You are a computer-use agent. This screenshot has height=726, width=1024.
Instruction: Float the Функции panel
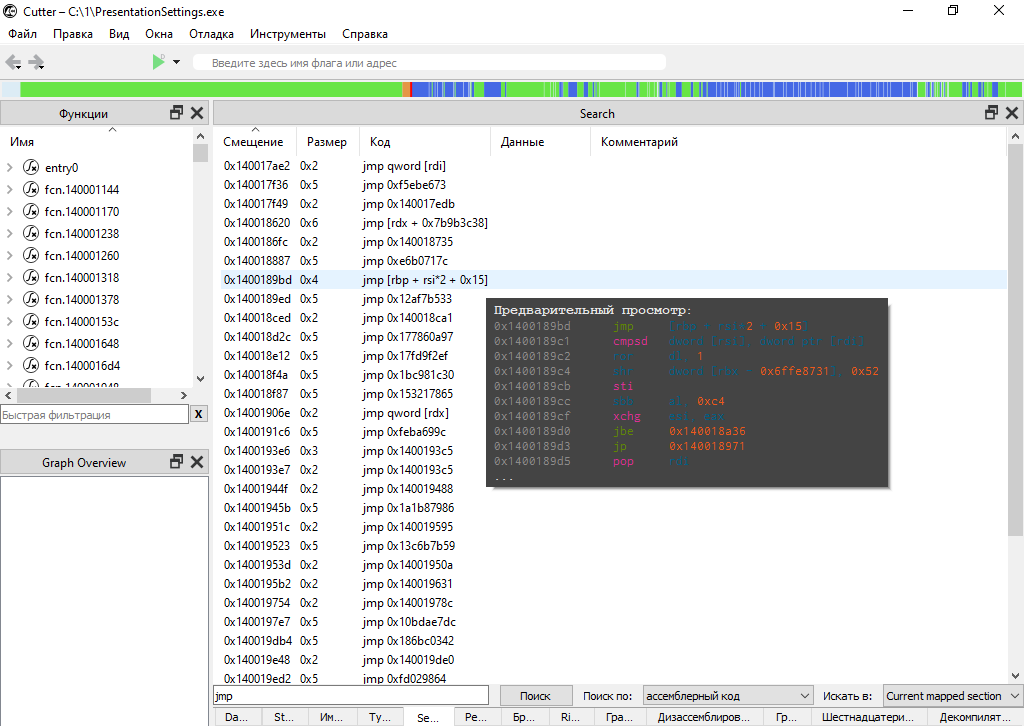(x=177, y=113)
